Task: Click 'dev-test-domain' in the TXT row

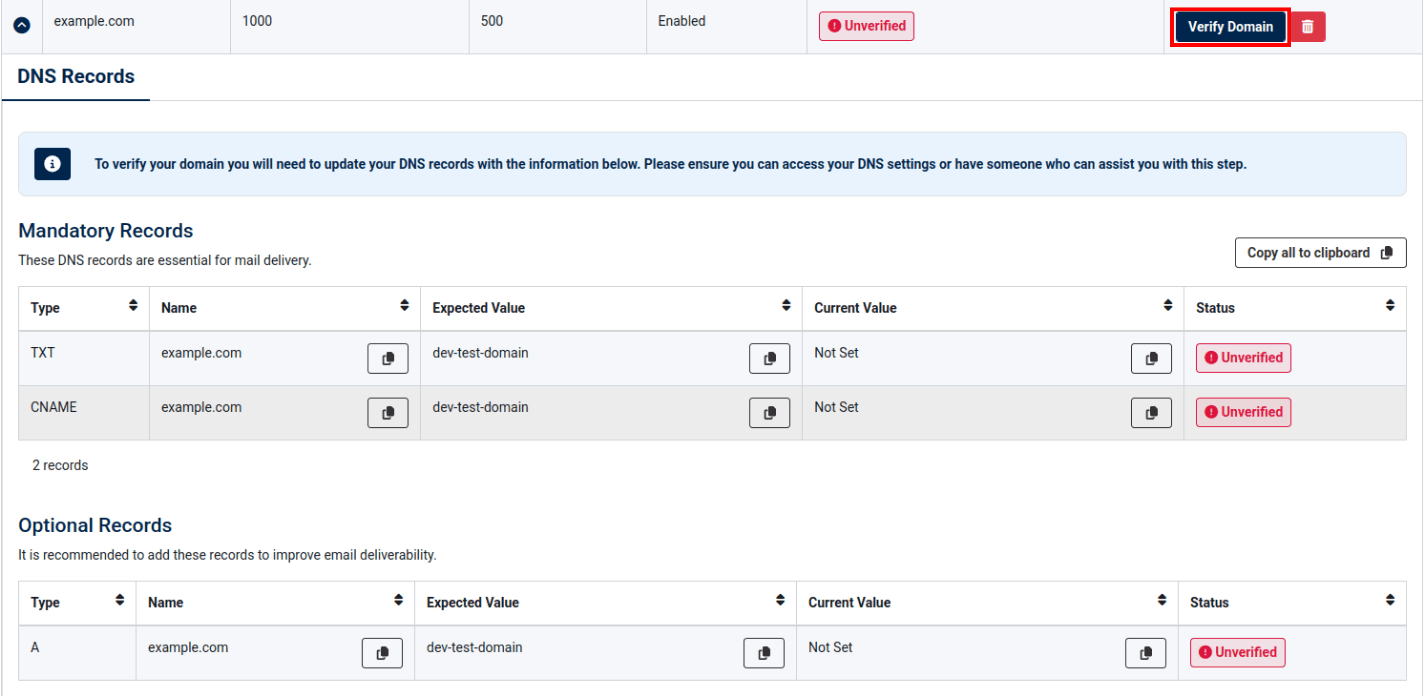Action: (480, 353)
